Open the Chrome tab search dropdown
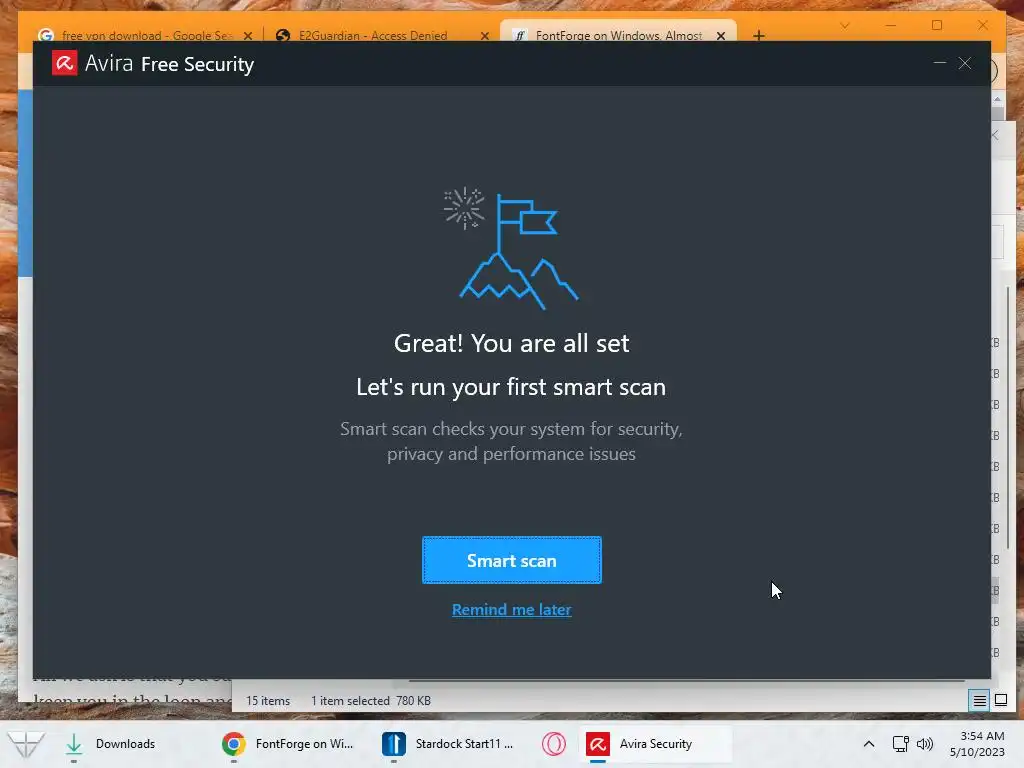The height and width of the screenshot is (768, 1024). (x=845, y=25)
